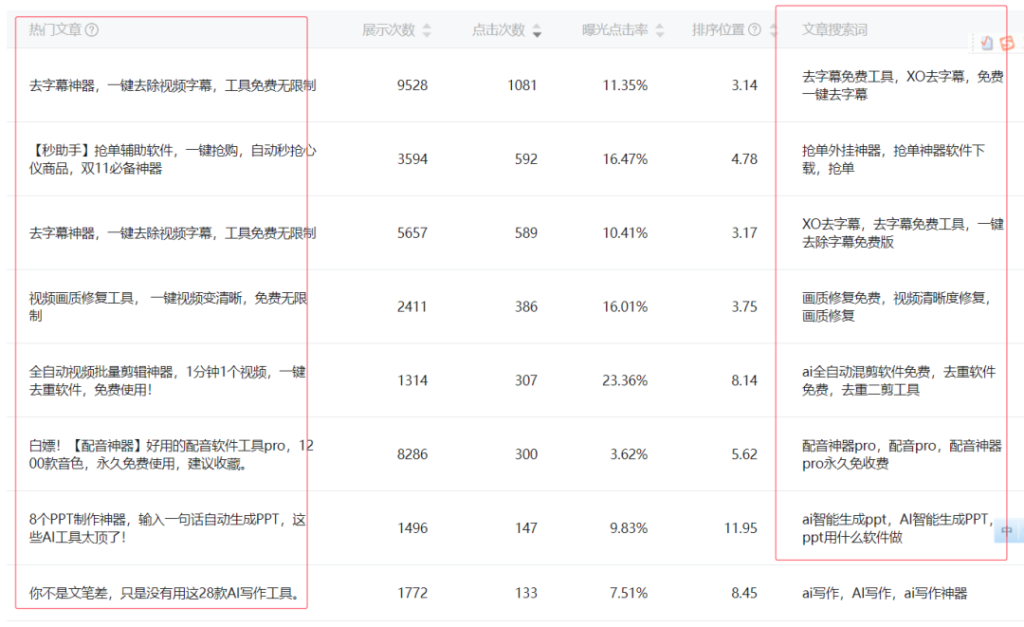
Task: Click the 配音神器pro search terms cell
Action: click(x=901, y=454)
